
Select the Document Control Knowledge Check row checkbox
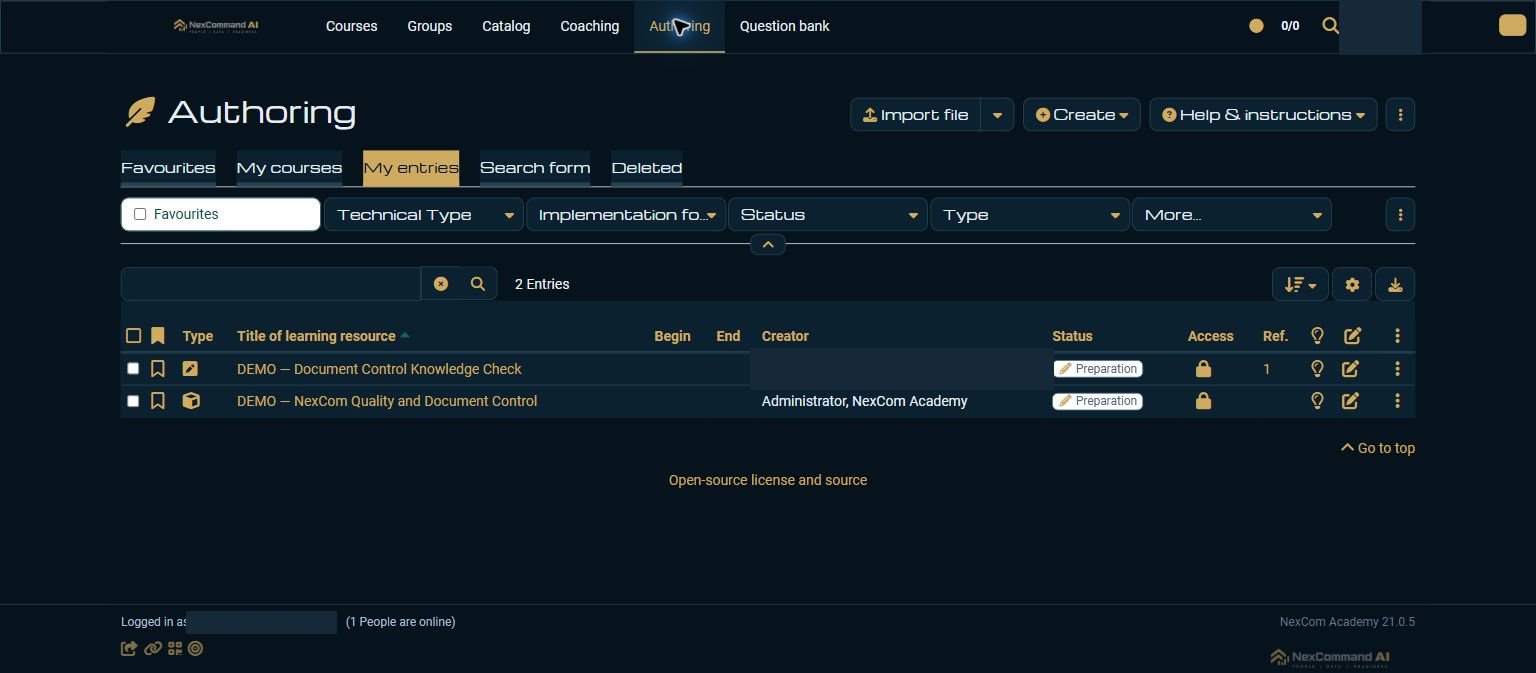coord(133,369)
